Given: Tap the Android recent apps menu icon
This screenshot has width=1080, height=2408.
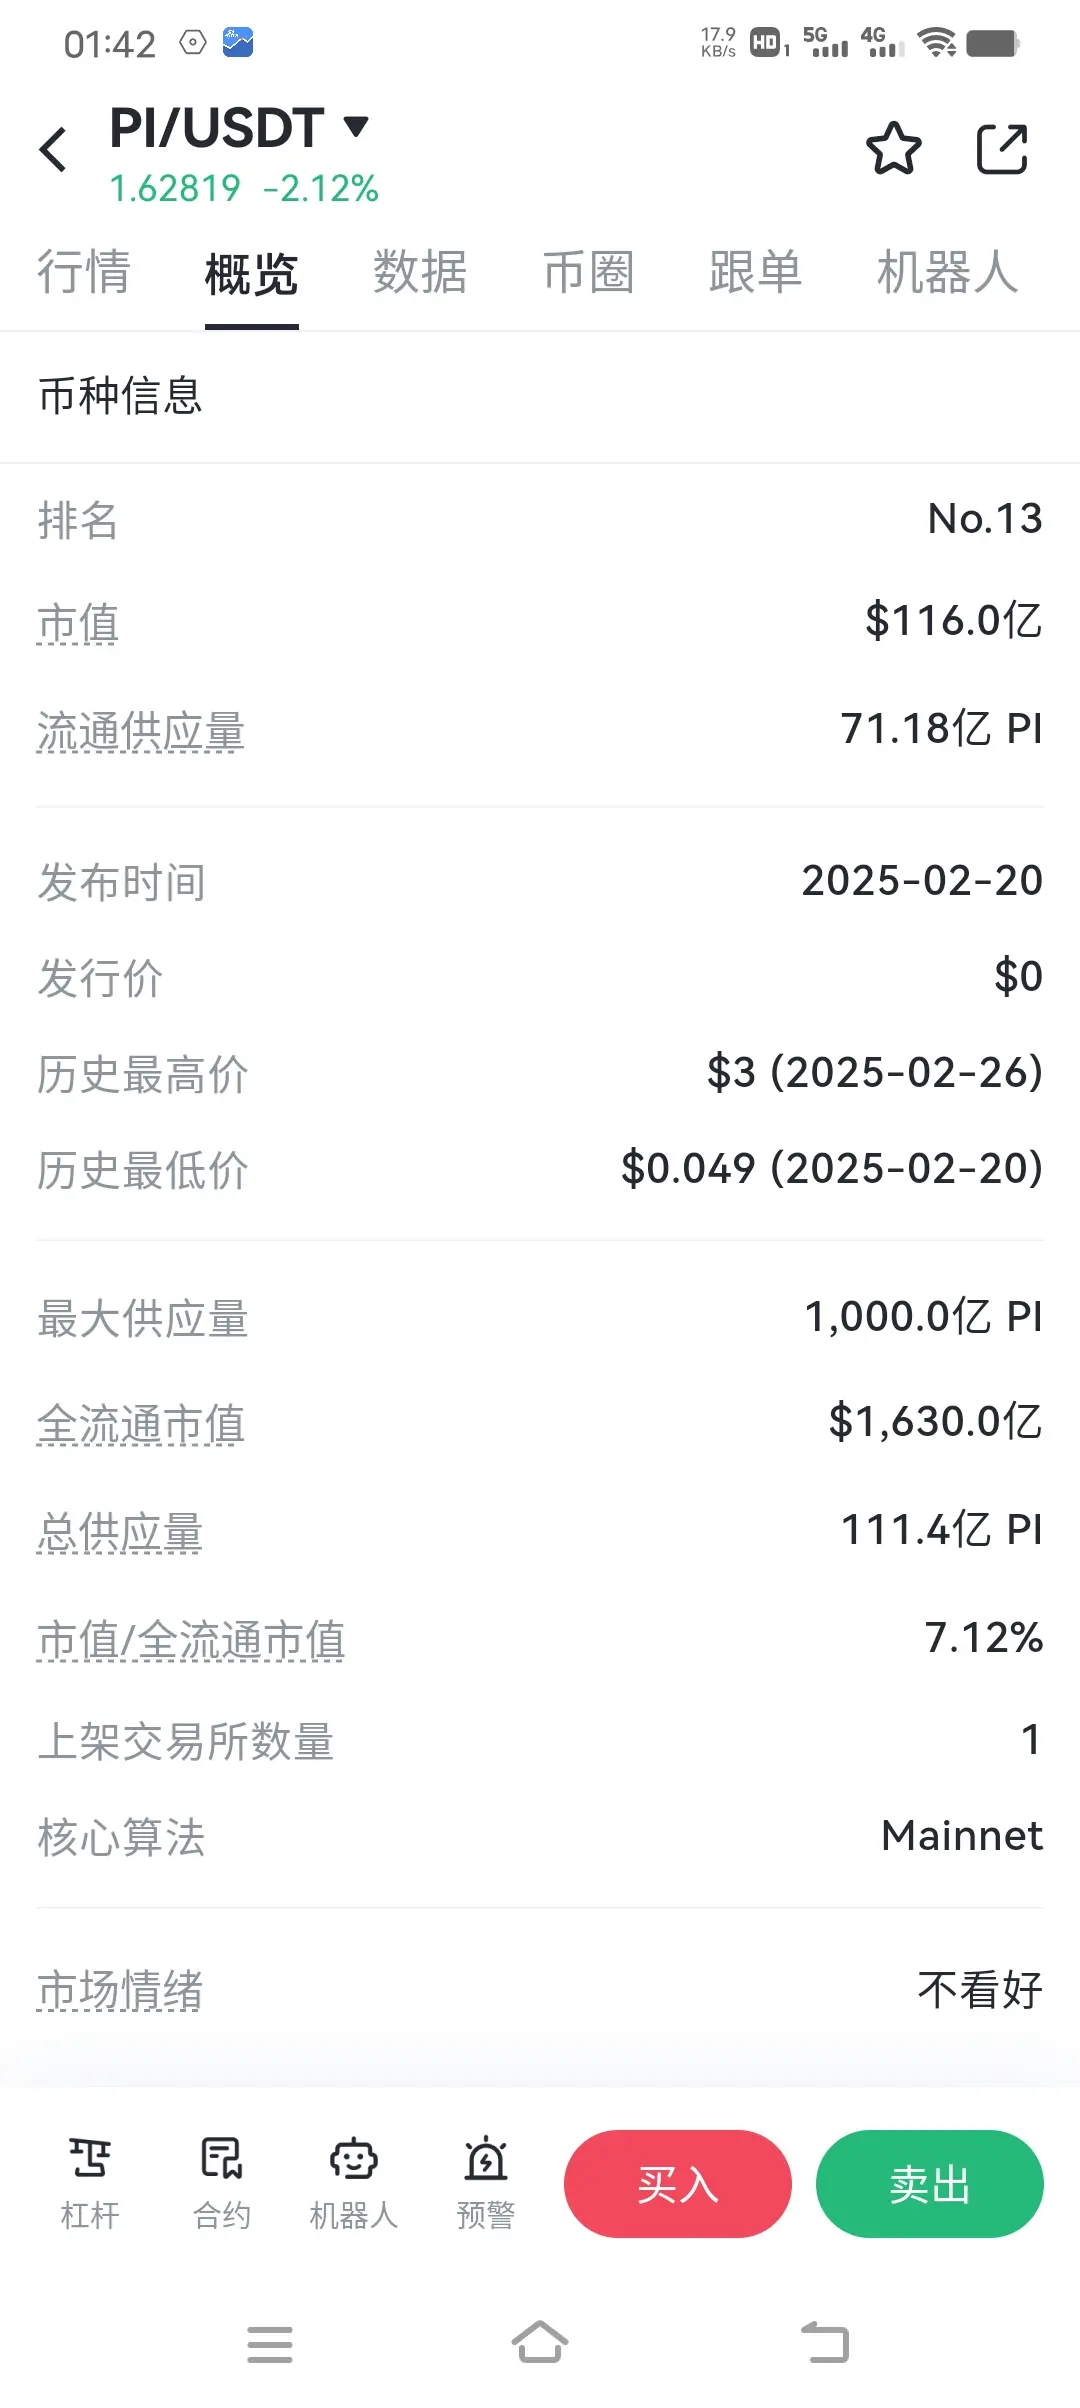Looking at the screenshot, I should point(270,2344).
